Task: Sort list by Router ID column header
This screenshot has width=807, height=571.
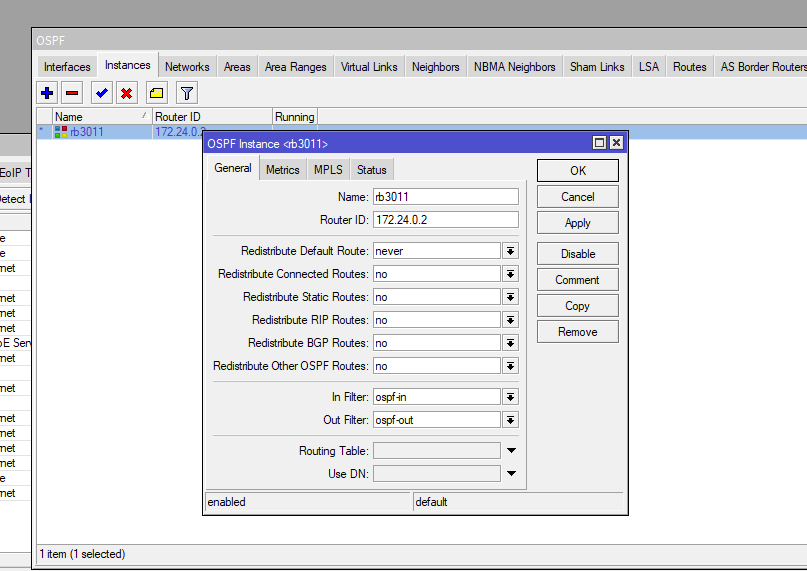Action: click(211, 117)
